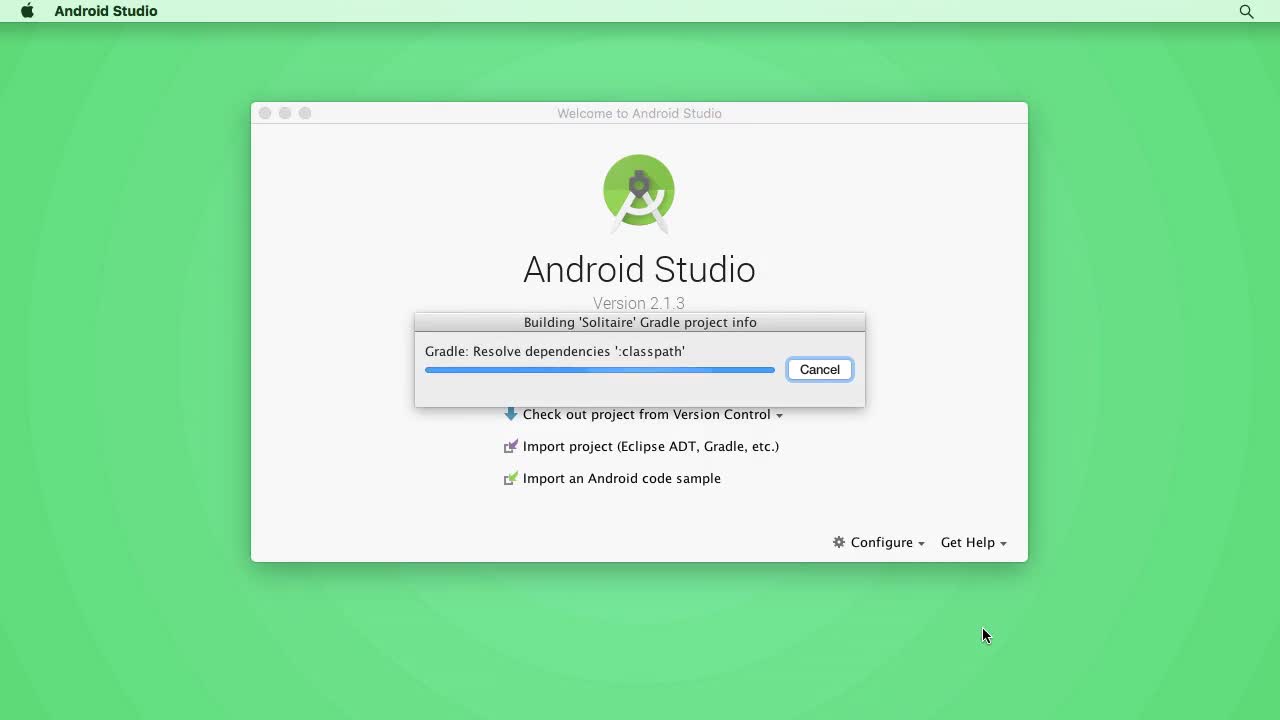This screenshot has height=720, width=1280.
Task: Click the Welcome to Android Studio title bar
Action: (x=639, y=113)
